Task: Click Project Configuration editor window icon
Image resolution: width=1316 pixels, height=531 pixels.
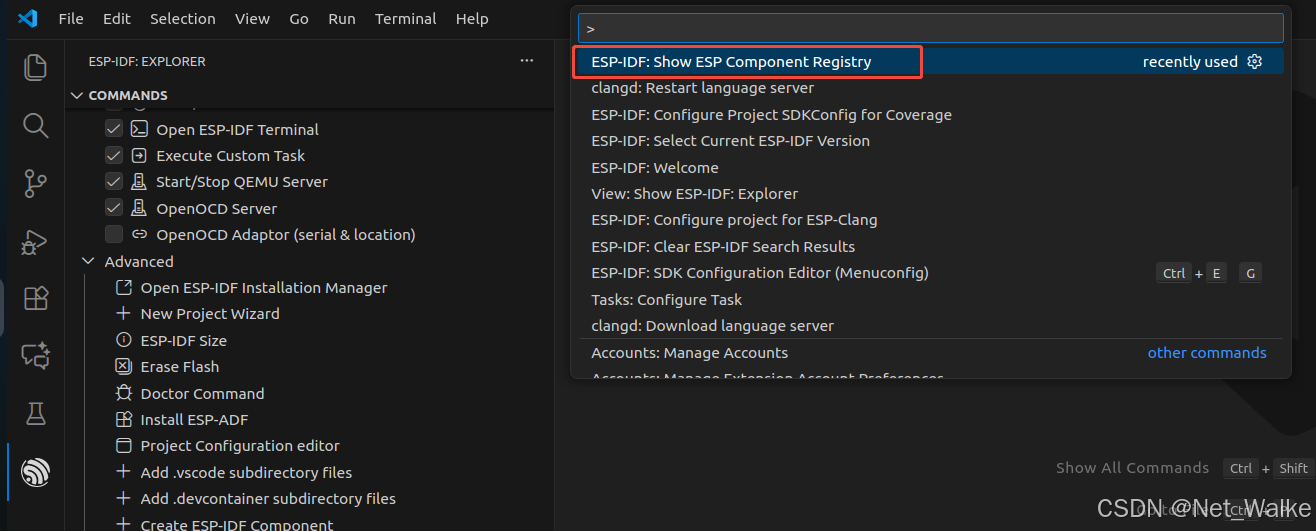Action: click(124, 445)
